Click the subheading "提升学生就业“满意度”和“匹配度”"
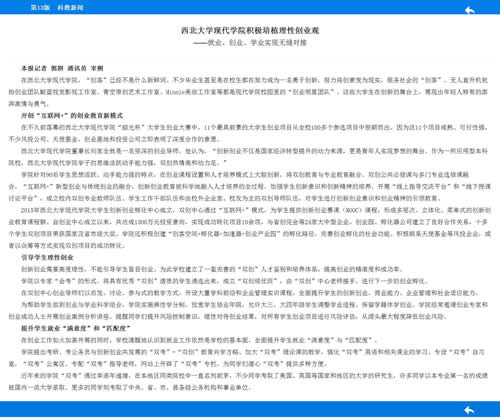The height and width of the screenshot is (420, 500). 76,328
